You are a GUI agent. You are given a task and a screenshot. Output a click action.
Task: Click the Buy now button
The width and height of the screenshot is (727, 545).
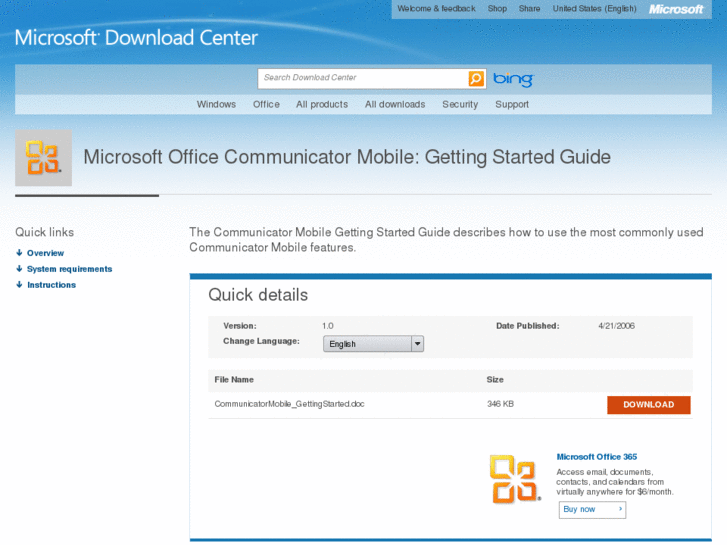[x=592, y=509]
